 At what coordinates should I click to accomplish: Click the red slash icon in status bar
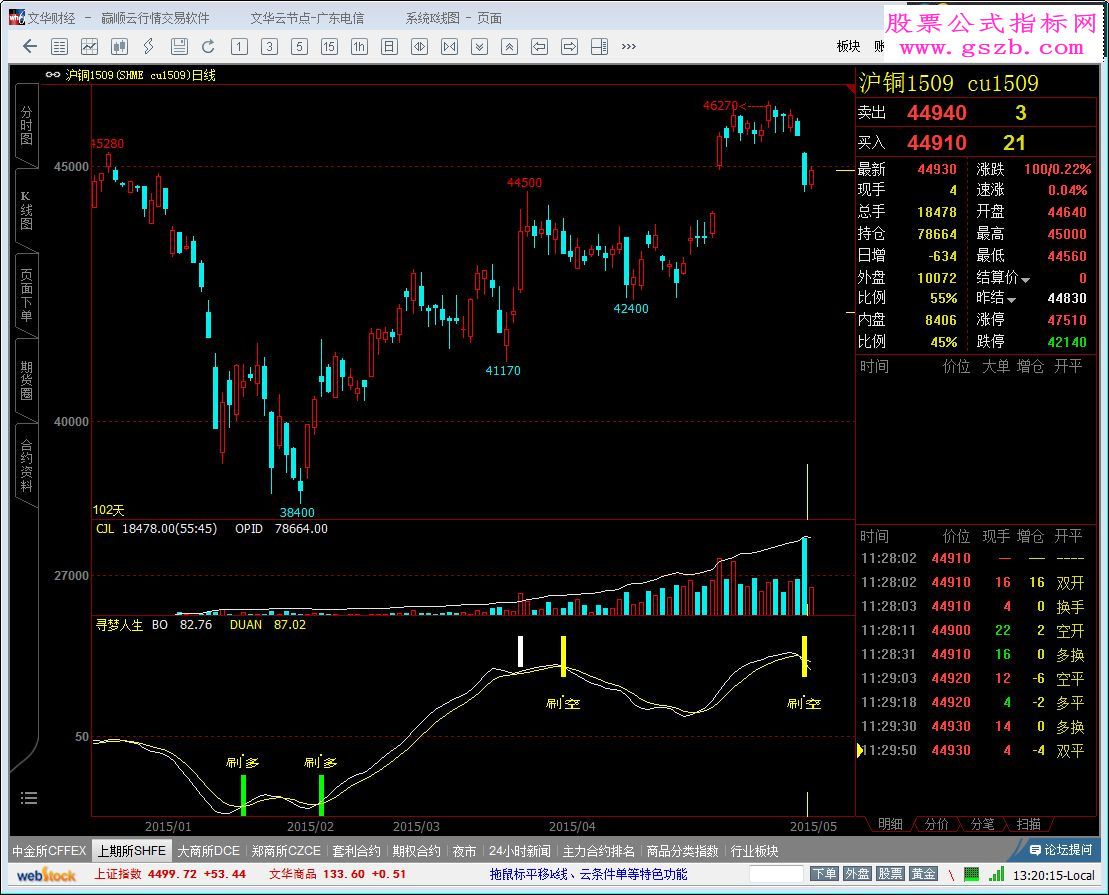tap(951, 875)
